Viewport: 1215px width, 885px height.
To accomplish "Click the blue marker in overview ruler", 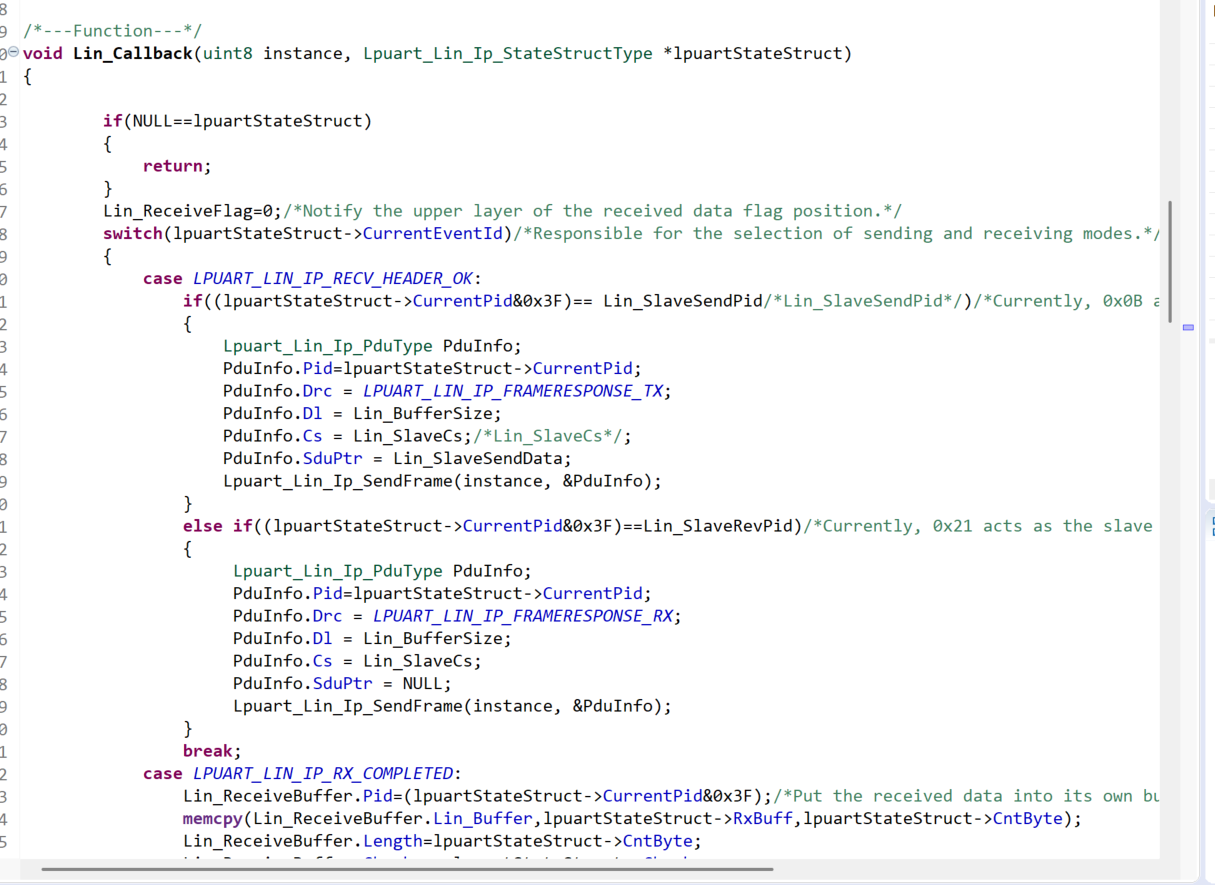I will [1188, 327].
